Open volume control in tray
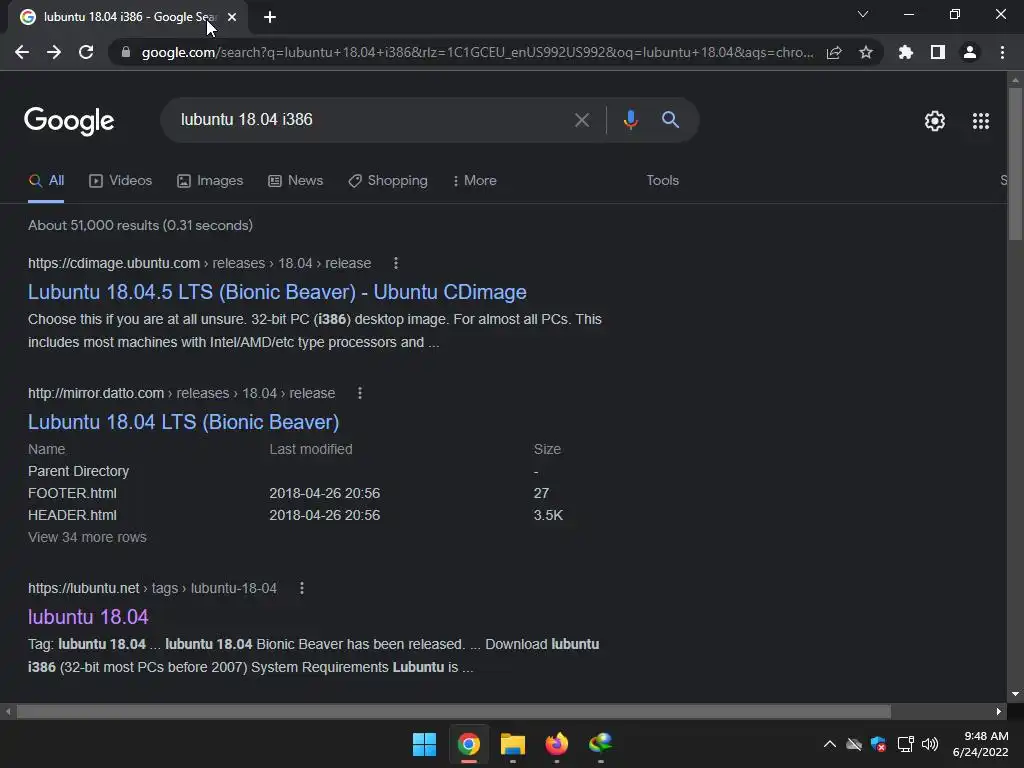The width and height of the screenshot is (1024, 768). click(930, 744)
